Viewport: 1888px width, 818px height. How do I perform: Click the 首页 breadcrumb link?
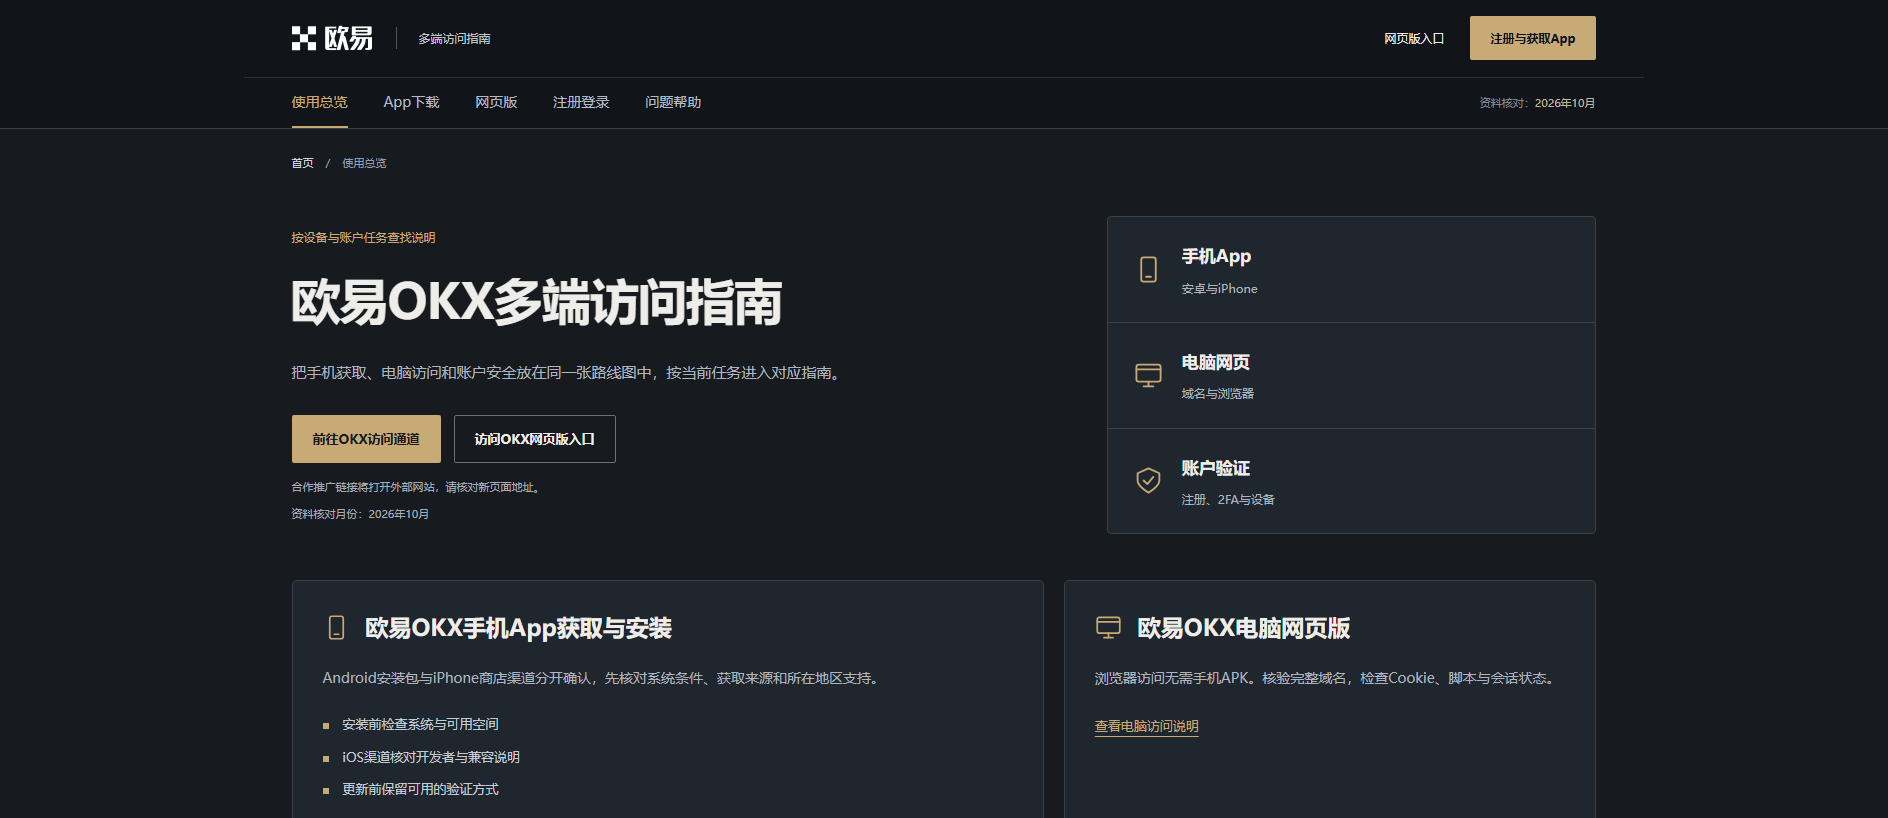[302, 163]
